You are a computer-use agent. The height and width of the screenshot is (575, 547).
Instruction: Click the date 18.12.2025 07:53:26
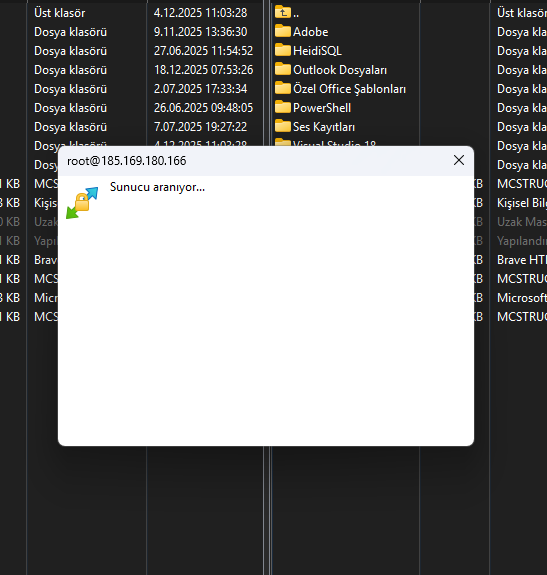(x=203, y=70)
